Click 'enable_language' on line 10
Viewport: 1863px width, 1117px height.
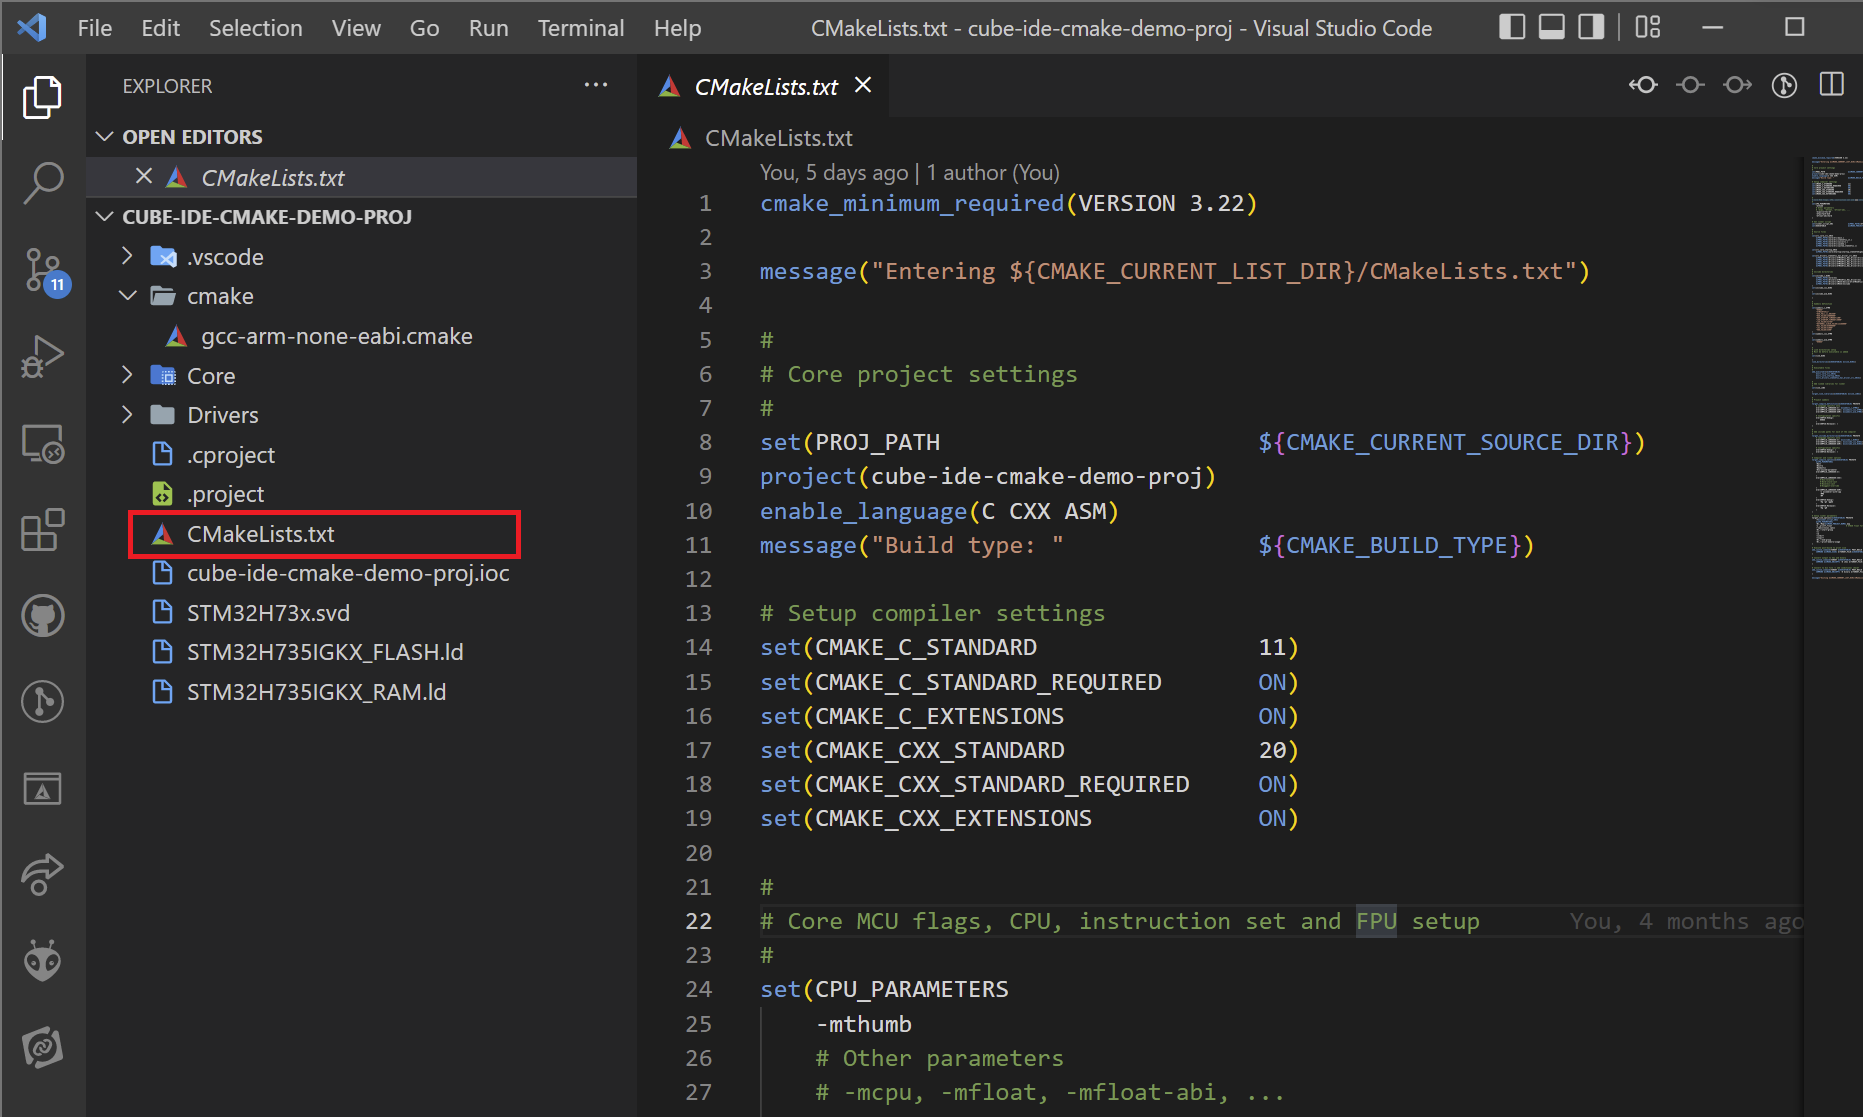pyautogui.click(x=863, y=511)
